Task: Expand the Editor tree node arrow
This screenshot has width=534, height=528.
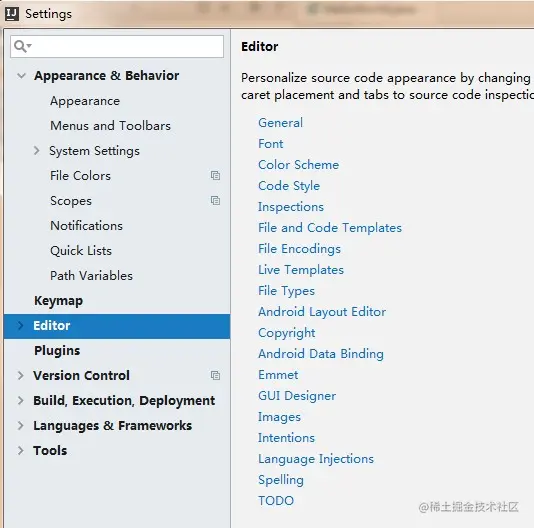Action: (20, 325)
